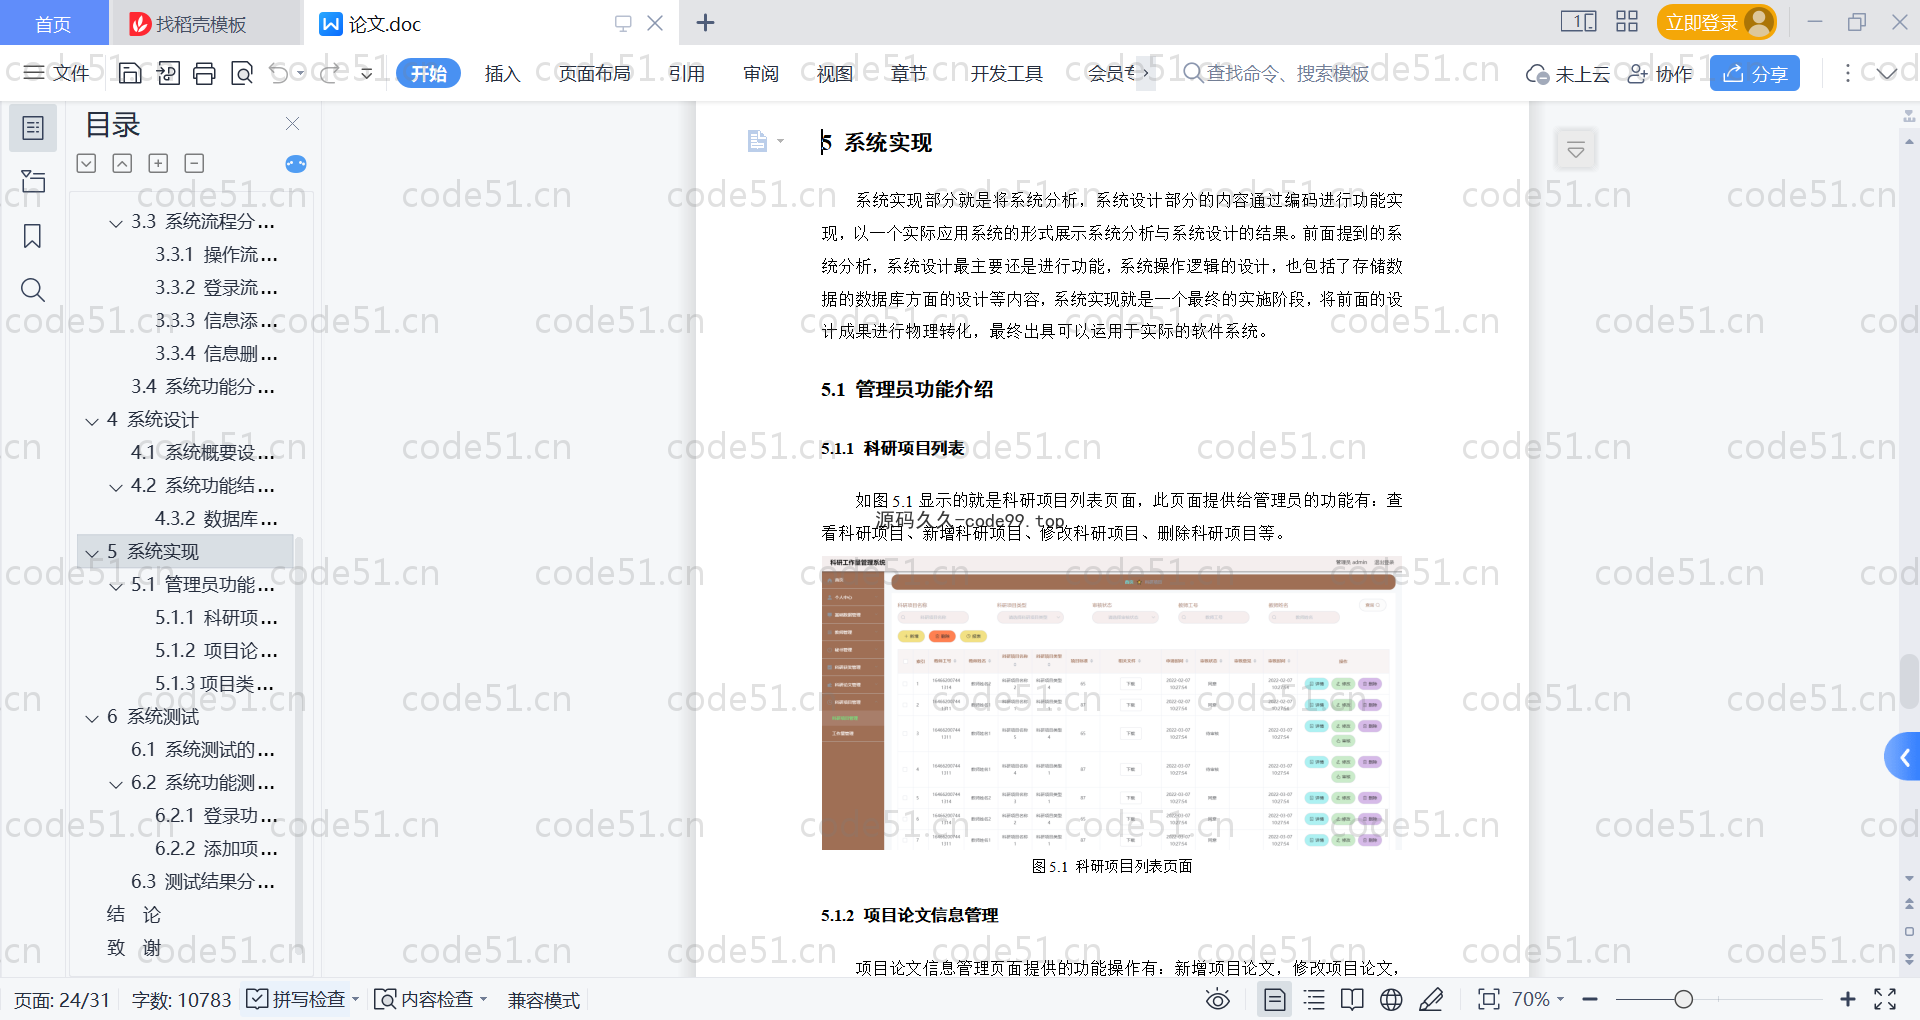Click the 立即登录 login button
Viewport: 1920px width, 1020px height.
[1716, 22]
